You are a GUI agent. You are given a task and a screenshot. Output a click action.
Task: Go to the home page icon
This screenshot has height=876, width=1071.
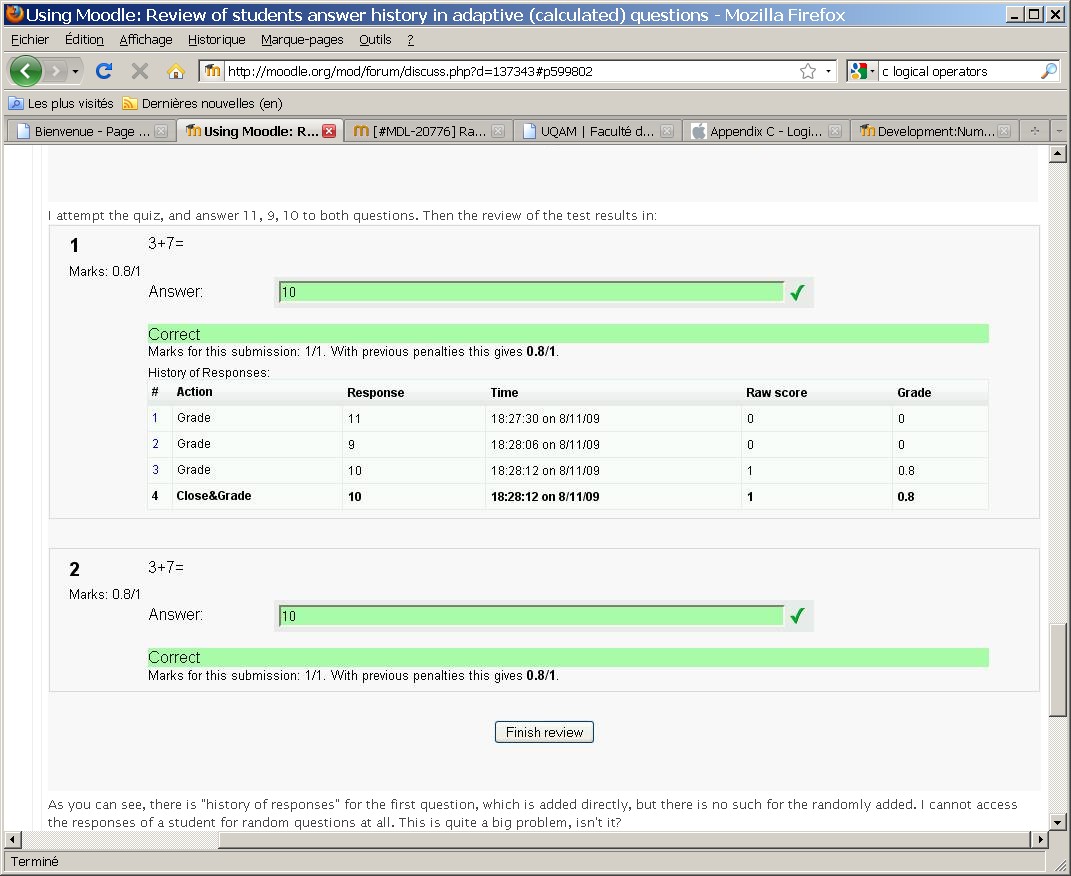coord(176,71)
